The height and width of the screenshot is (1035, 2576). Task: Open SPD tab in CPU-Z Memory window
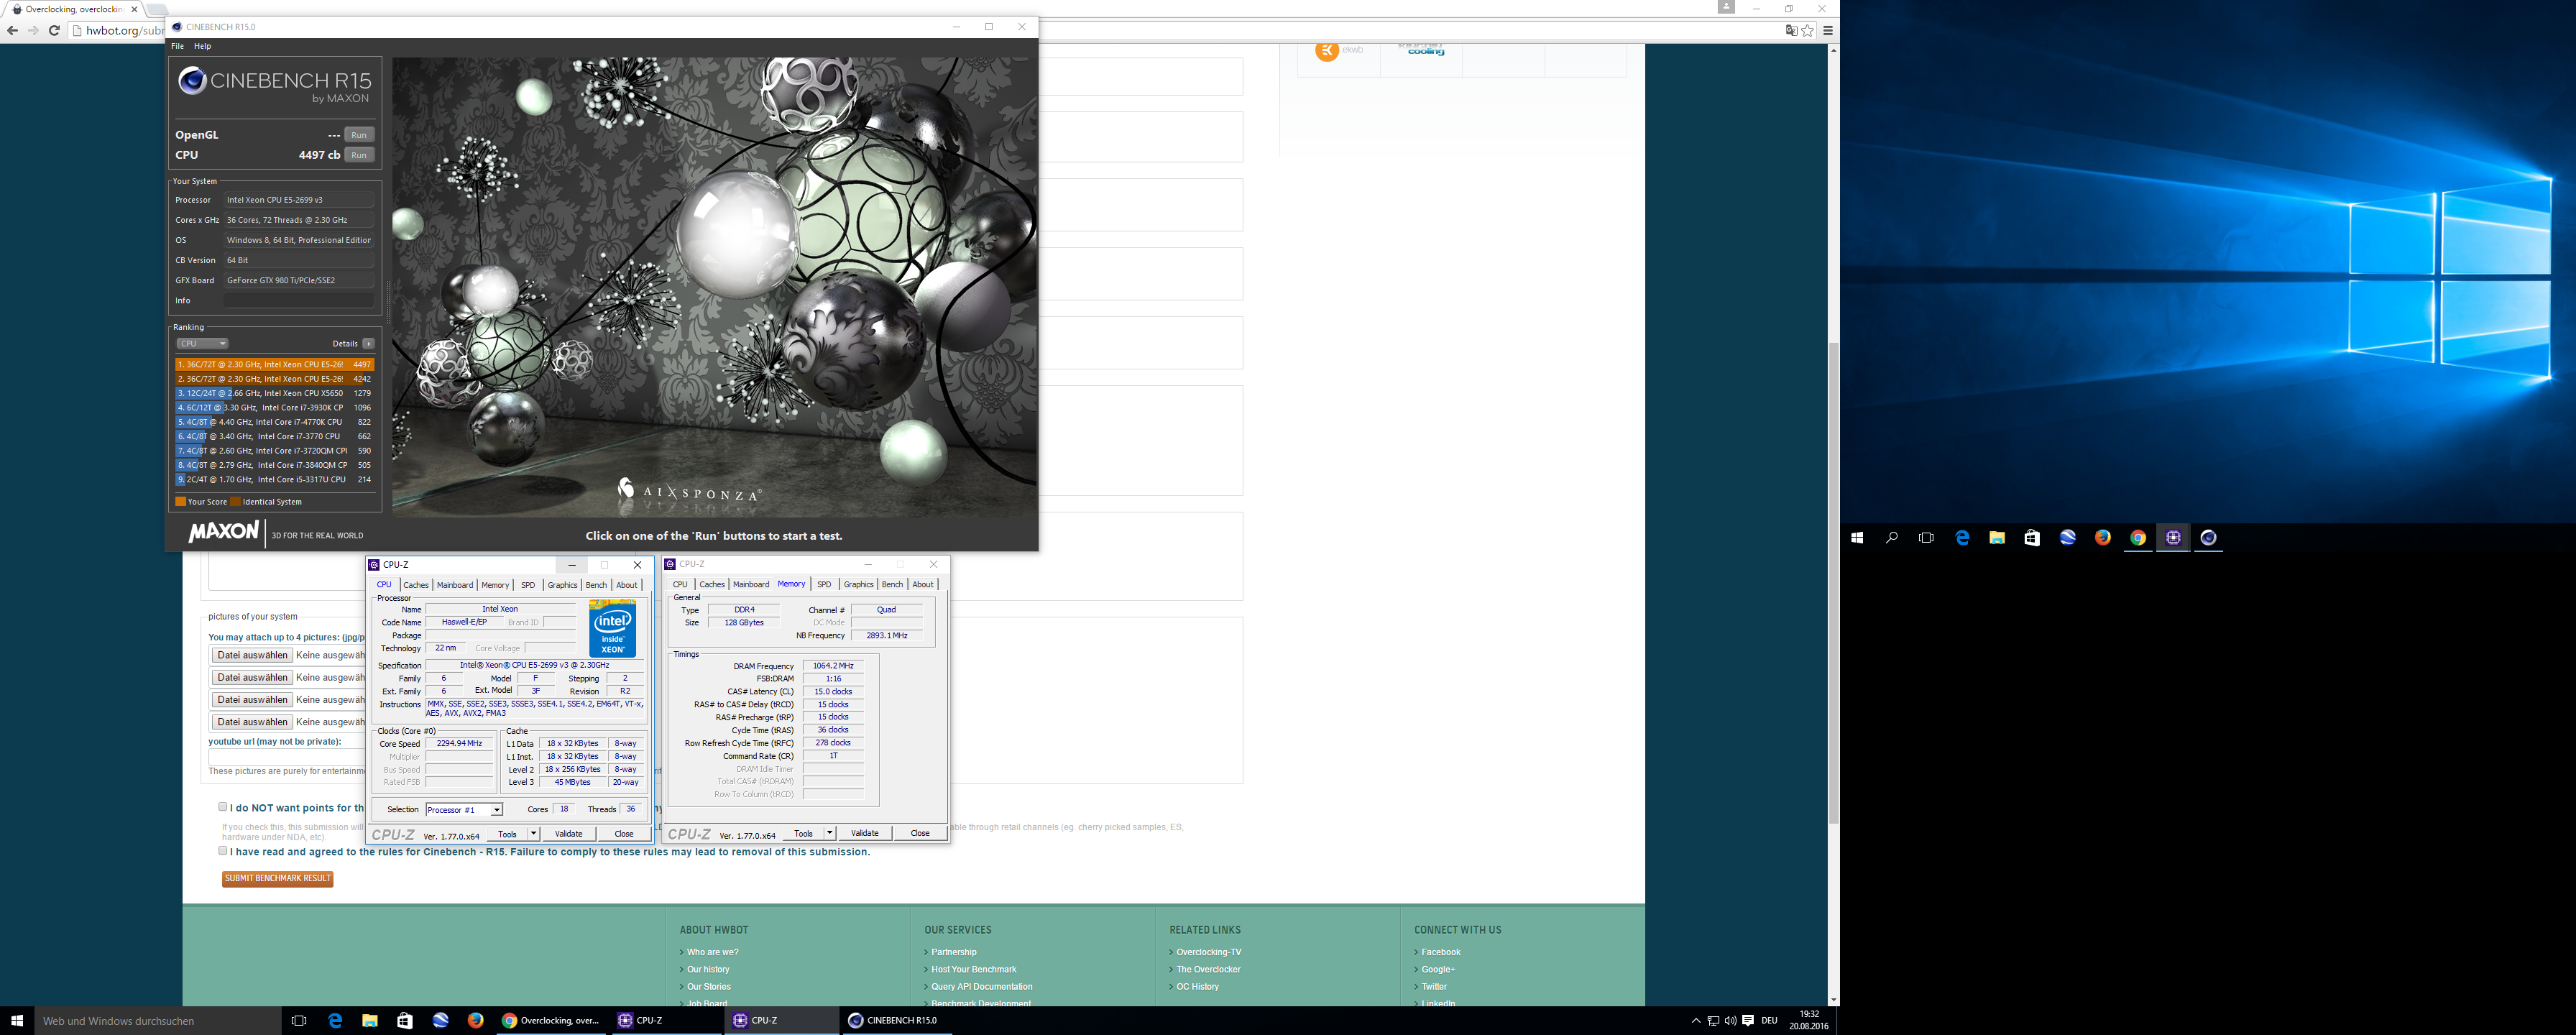coord(824,585)
